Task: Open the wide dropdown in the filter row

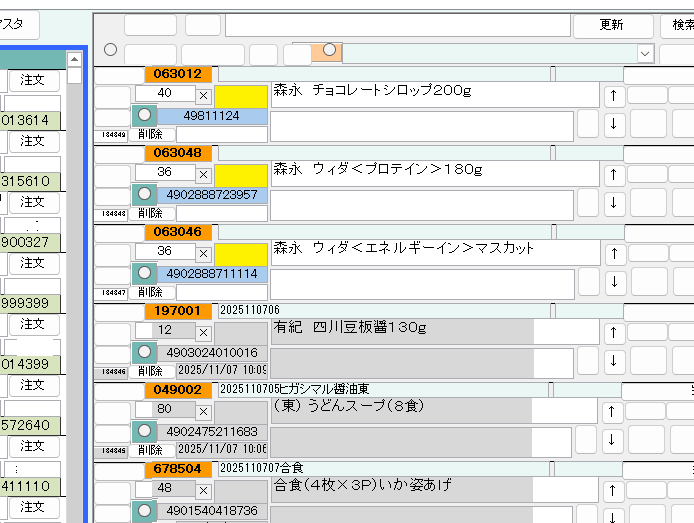Action: 645,54
